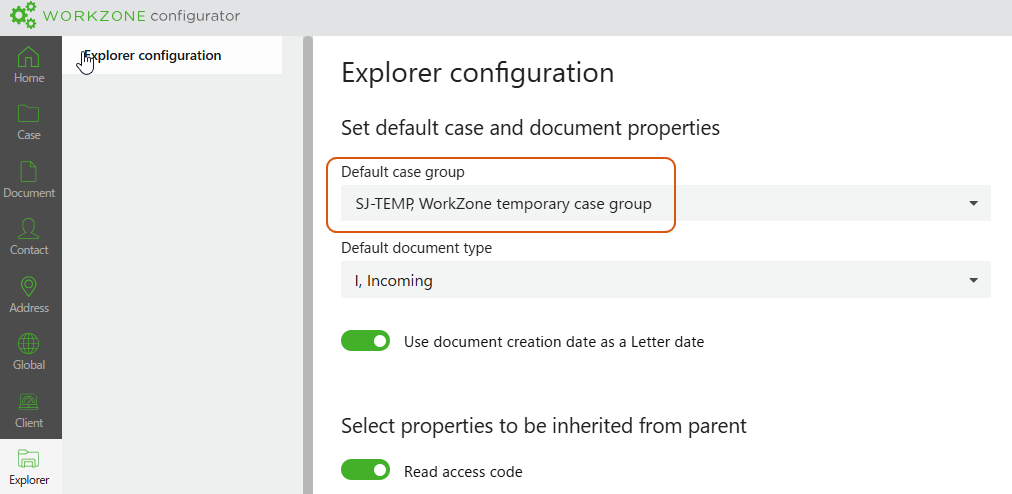Click the WorkZone gears logo

point(23,17)
